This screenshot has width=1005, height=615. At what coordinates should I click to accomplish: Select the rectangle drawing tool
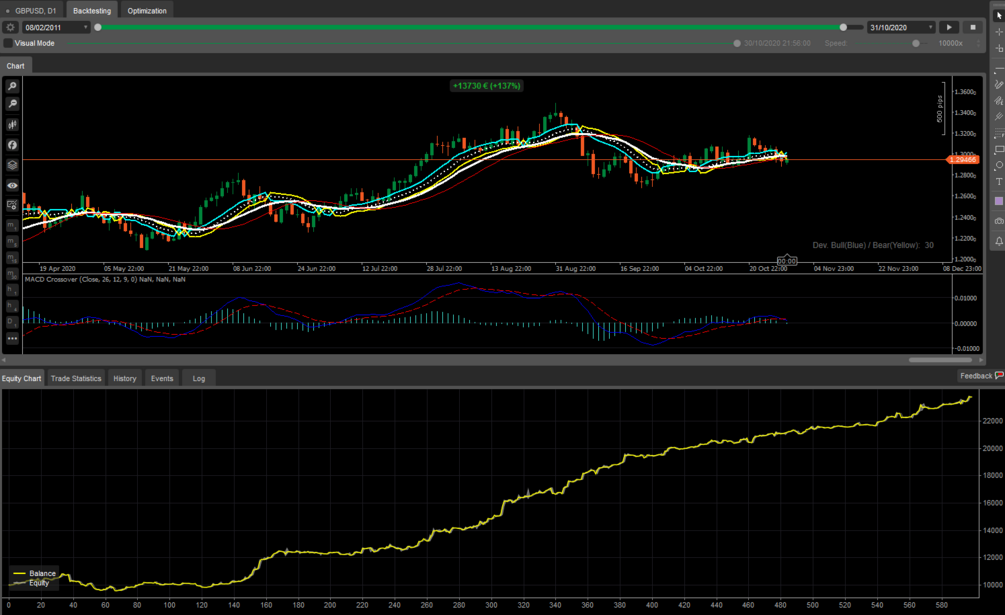pyautogui.click(x=999, y=149)
